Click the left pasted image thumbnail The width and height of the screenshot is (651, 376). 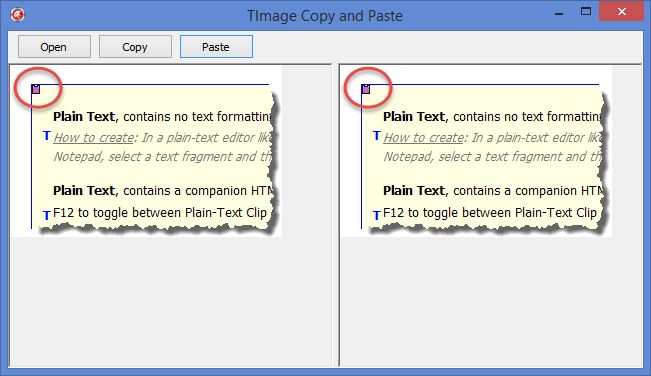(147, 151)
